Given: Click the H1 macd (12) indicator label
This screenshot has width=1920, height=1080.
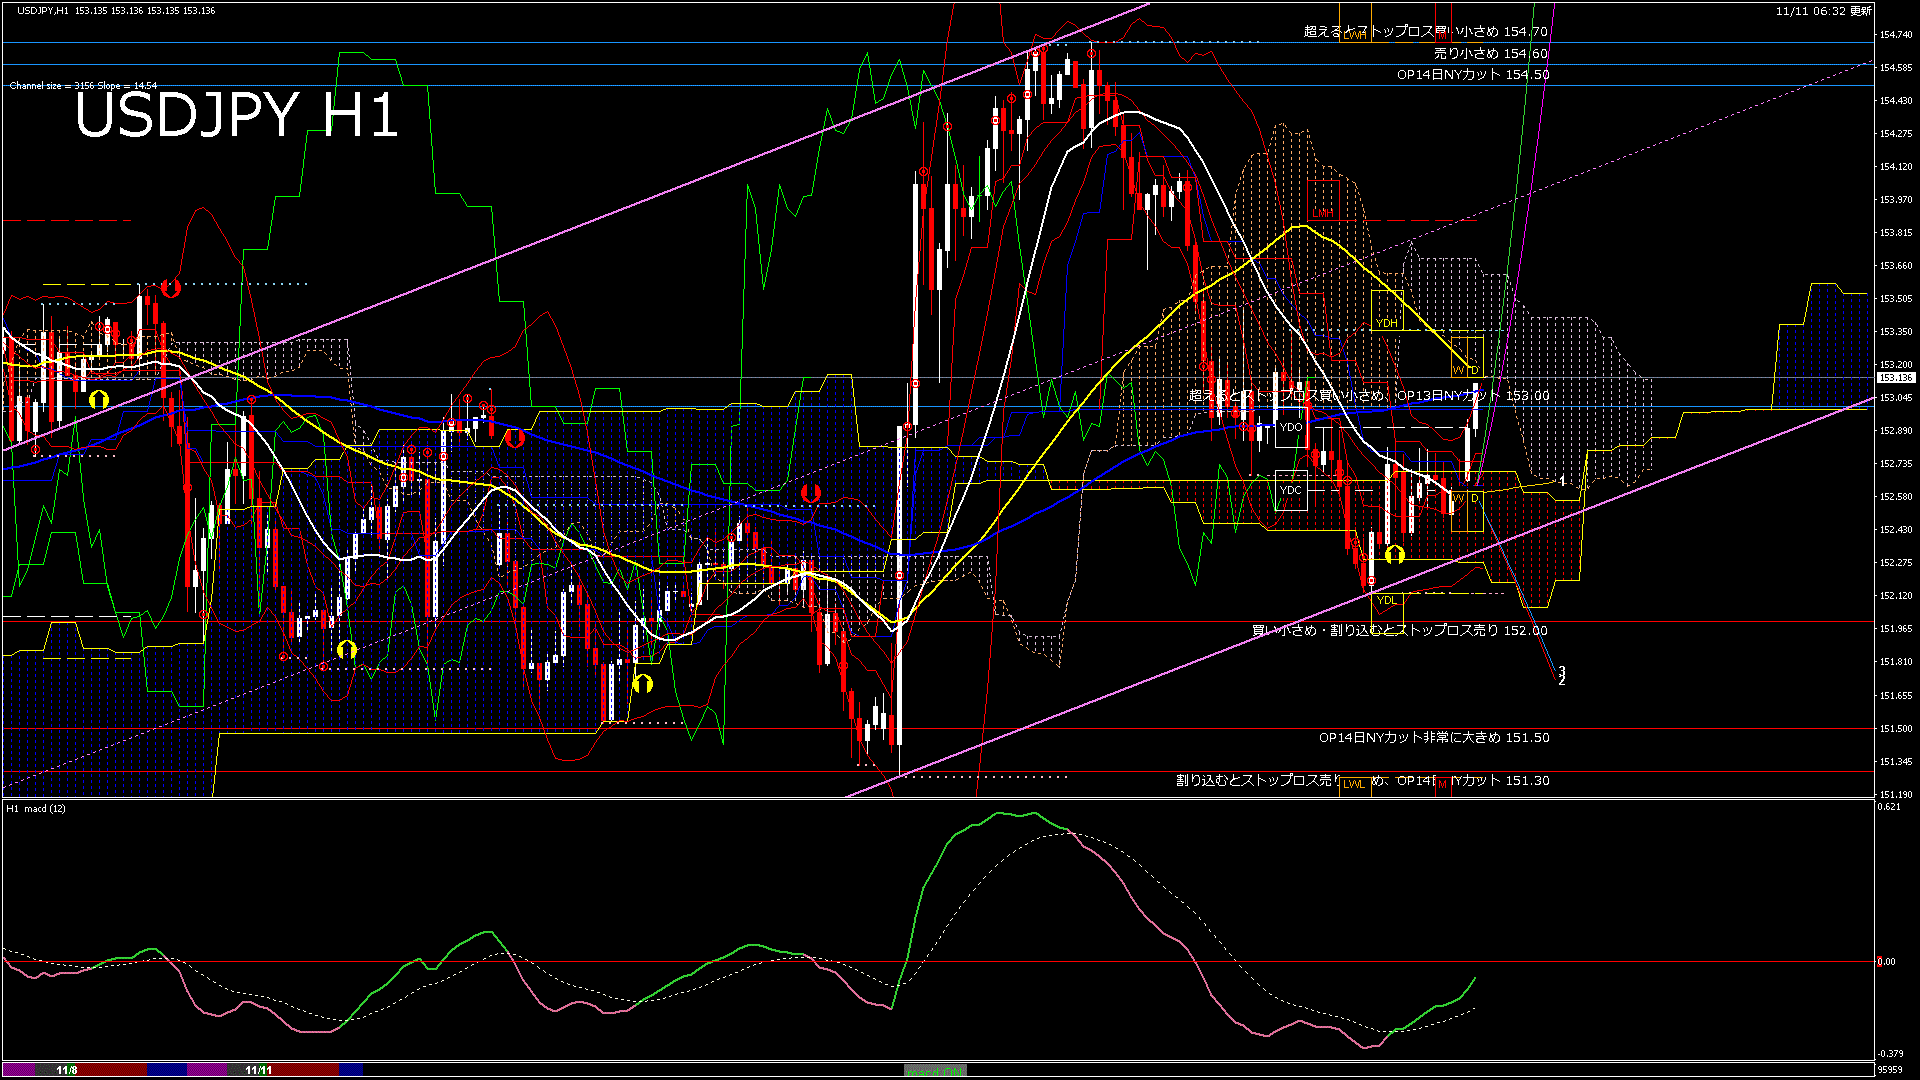Looking at the screenshot, I should pos(37,808).
